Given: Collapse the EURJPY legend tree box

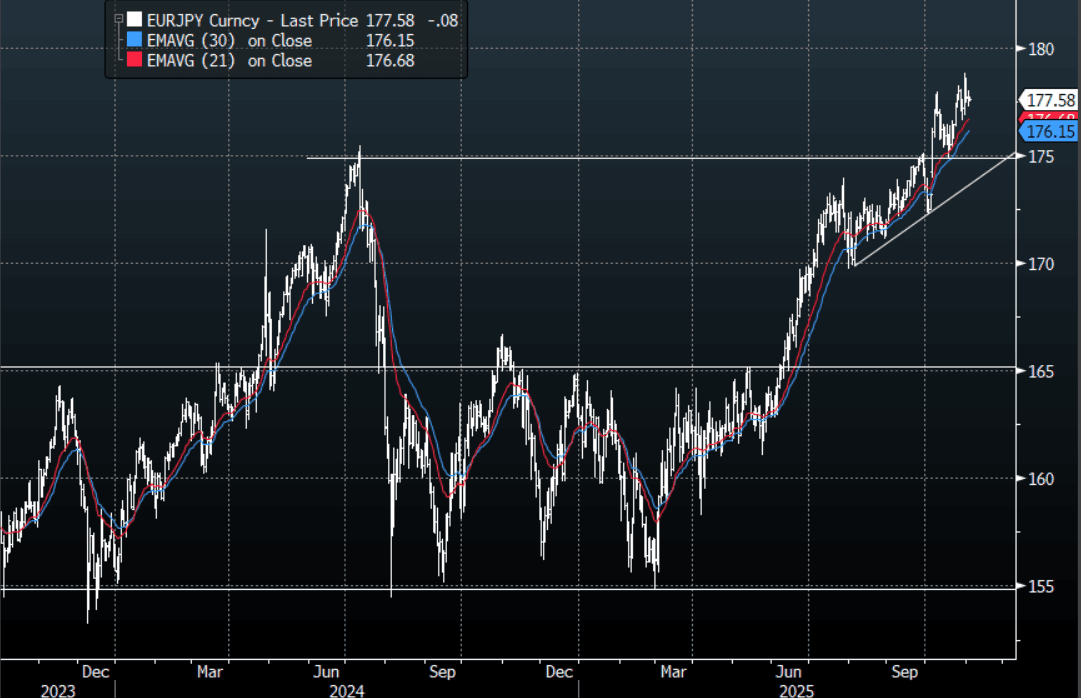Looking at the screenshot, I should click(x=120, y=19).
